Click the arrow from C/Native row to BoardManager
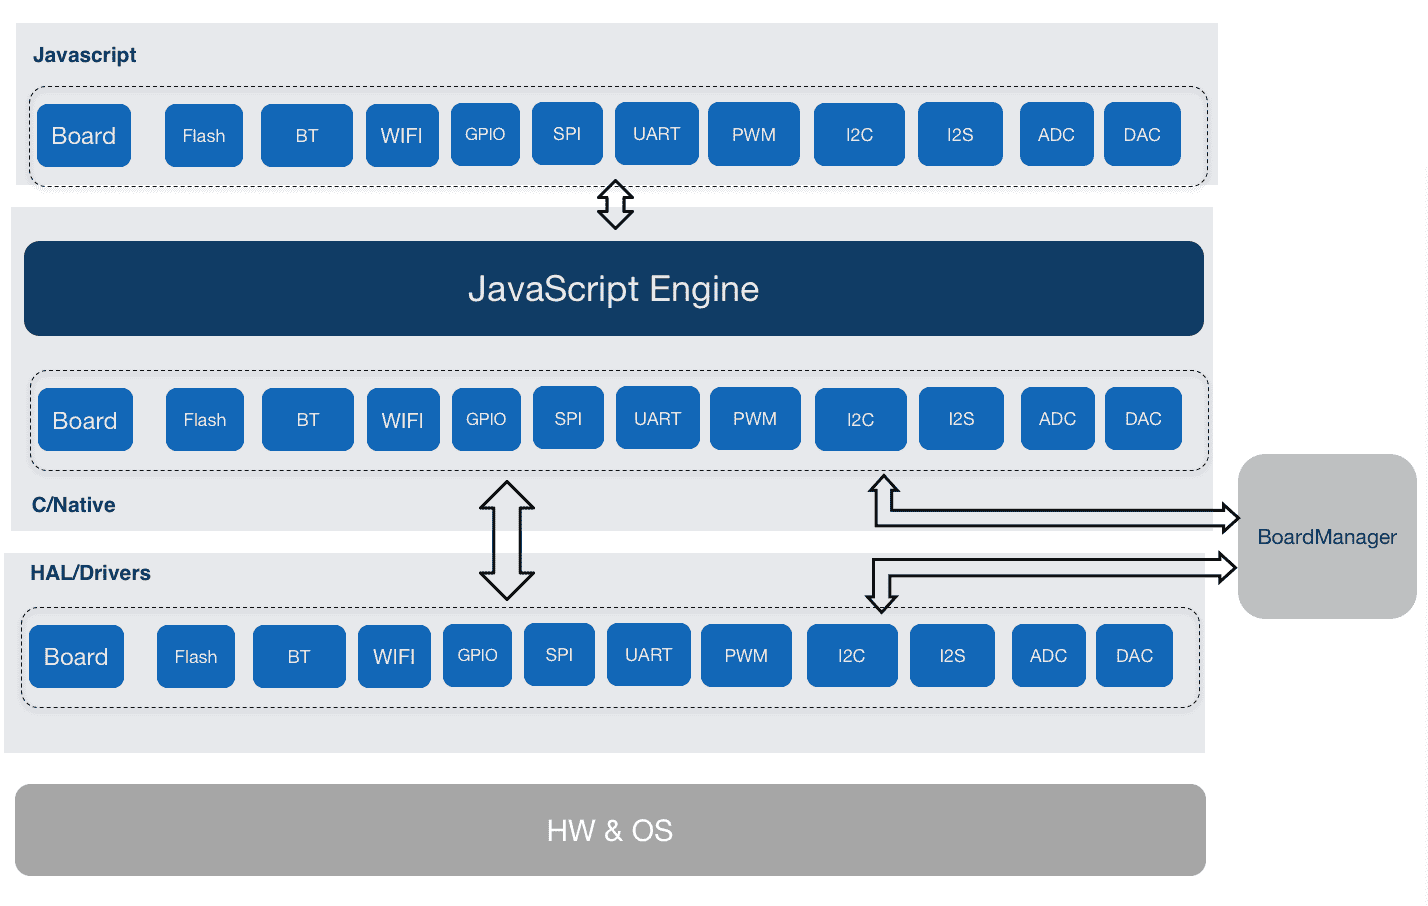This screenshot has width=1428, height=906. [x=1050, y=517]
